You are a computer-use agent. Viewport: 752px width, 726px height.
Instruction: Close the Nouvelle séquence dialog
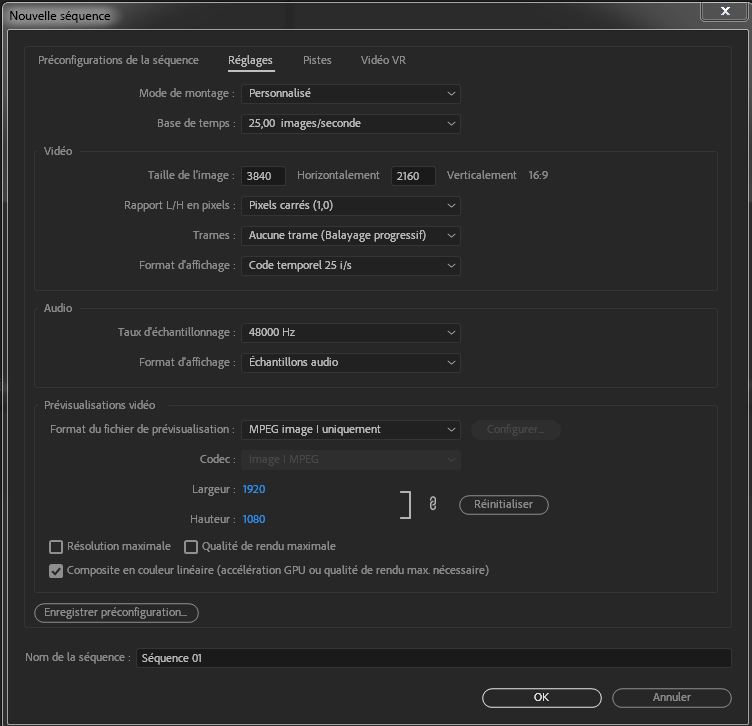[724, 11]
